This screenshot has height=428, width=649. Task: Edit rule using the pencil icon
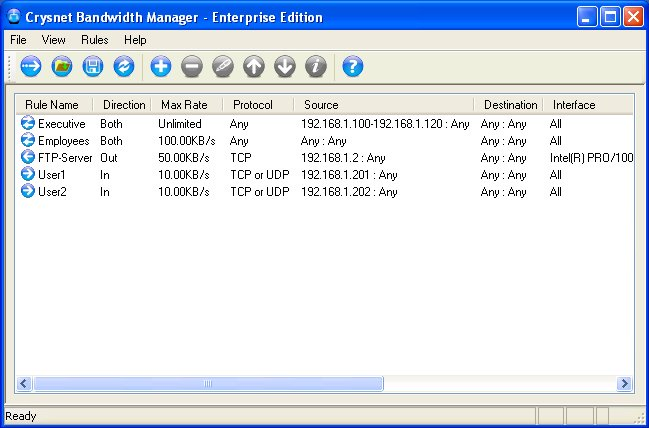click(223, 66)
